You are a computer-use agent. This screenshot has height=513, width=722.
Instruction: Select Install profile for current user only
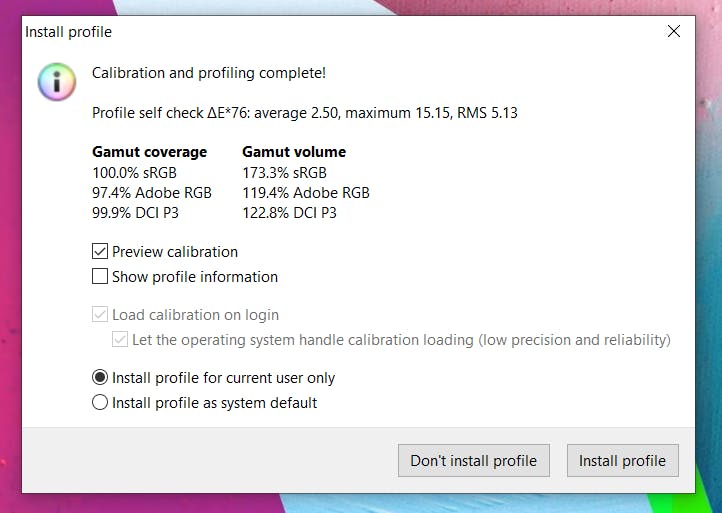click(100, 378)
